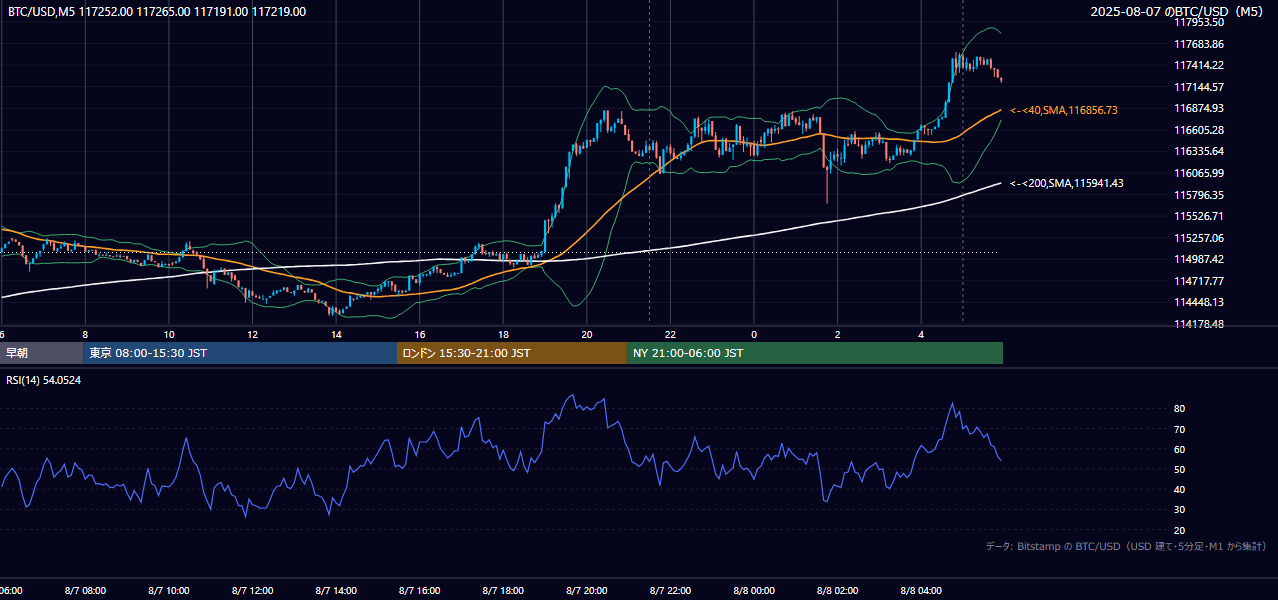Click the RSI axis level 40
Screen dimensions: 1278x600
pyautogui.click(x=1179, y=489)
